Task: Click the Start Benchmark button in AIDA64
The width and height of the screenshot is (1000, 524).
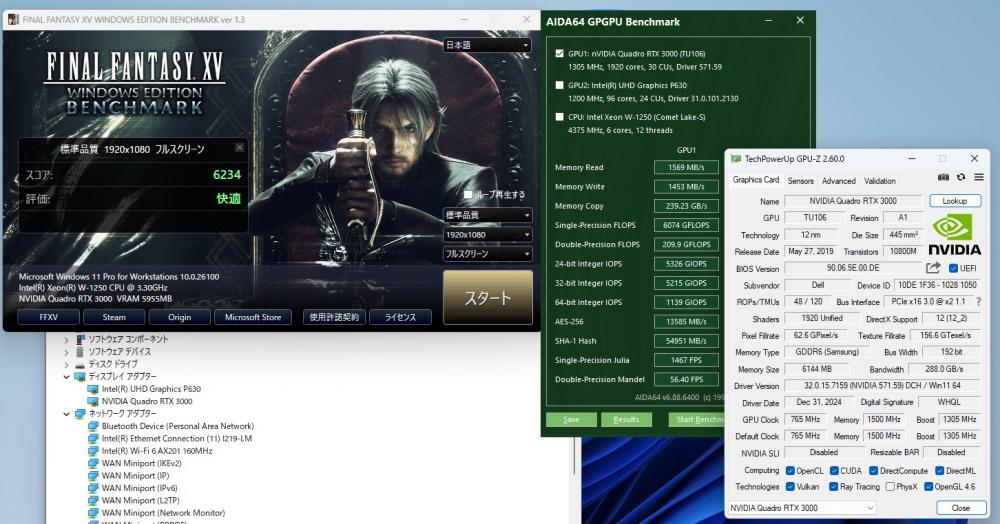Action: (697, 419)
